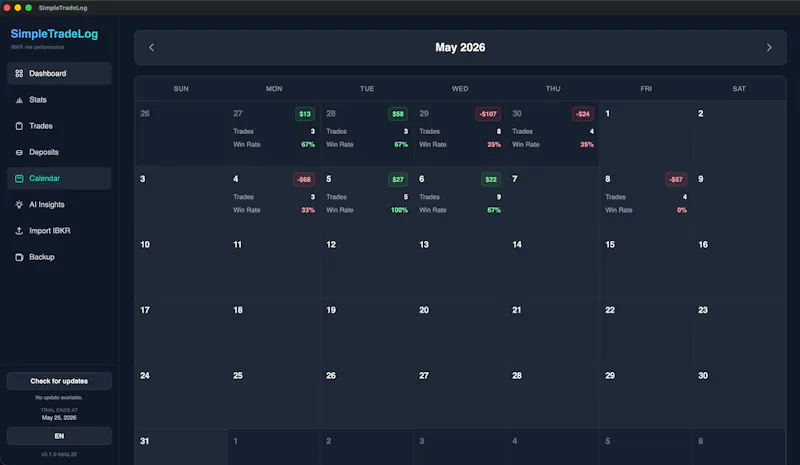Open the Dashboard page
Image resolution: width=800 pixels, height=465 pixels.
(59, 74)
